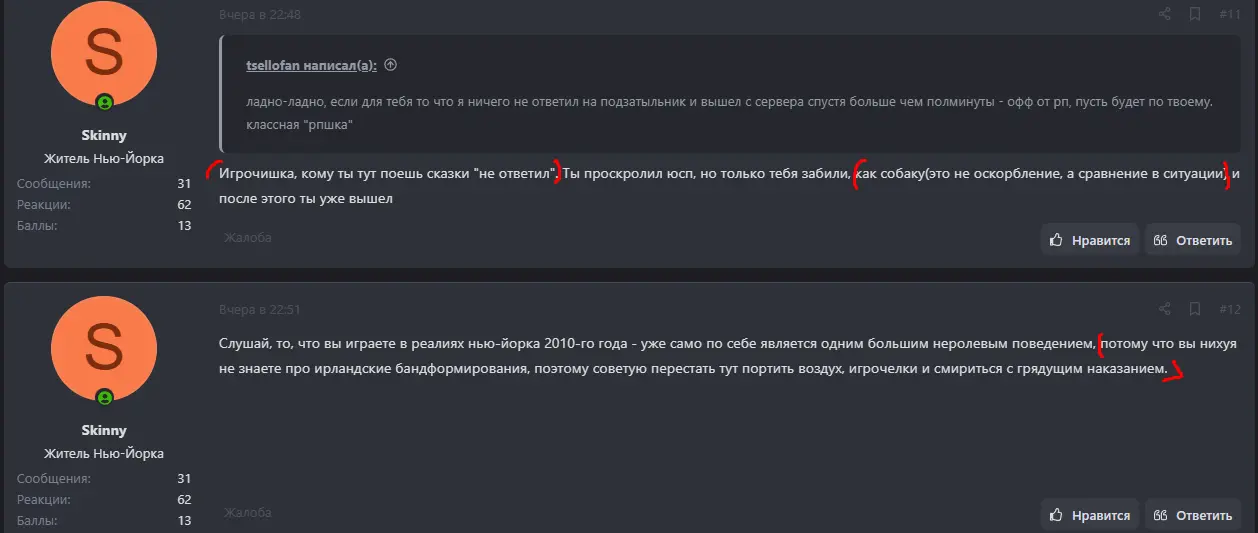Open the #11 post permalink

[x=1229, y=14]
